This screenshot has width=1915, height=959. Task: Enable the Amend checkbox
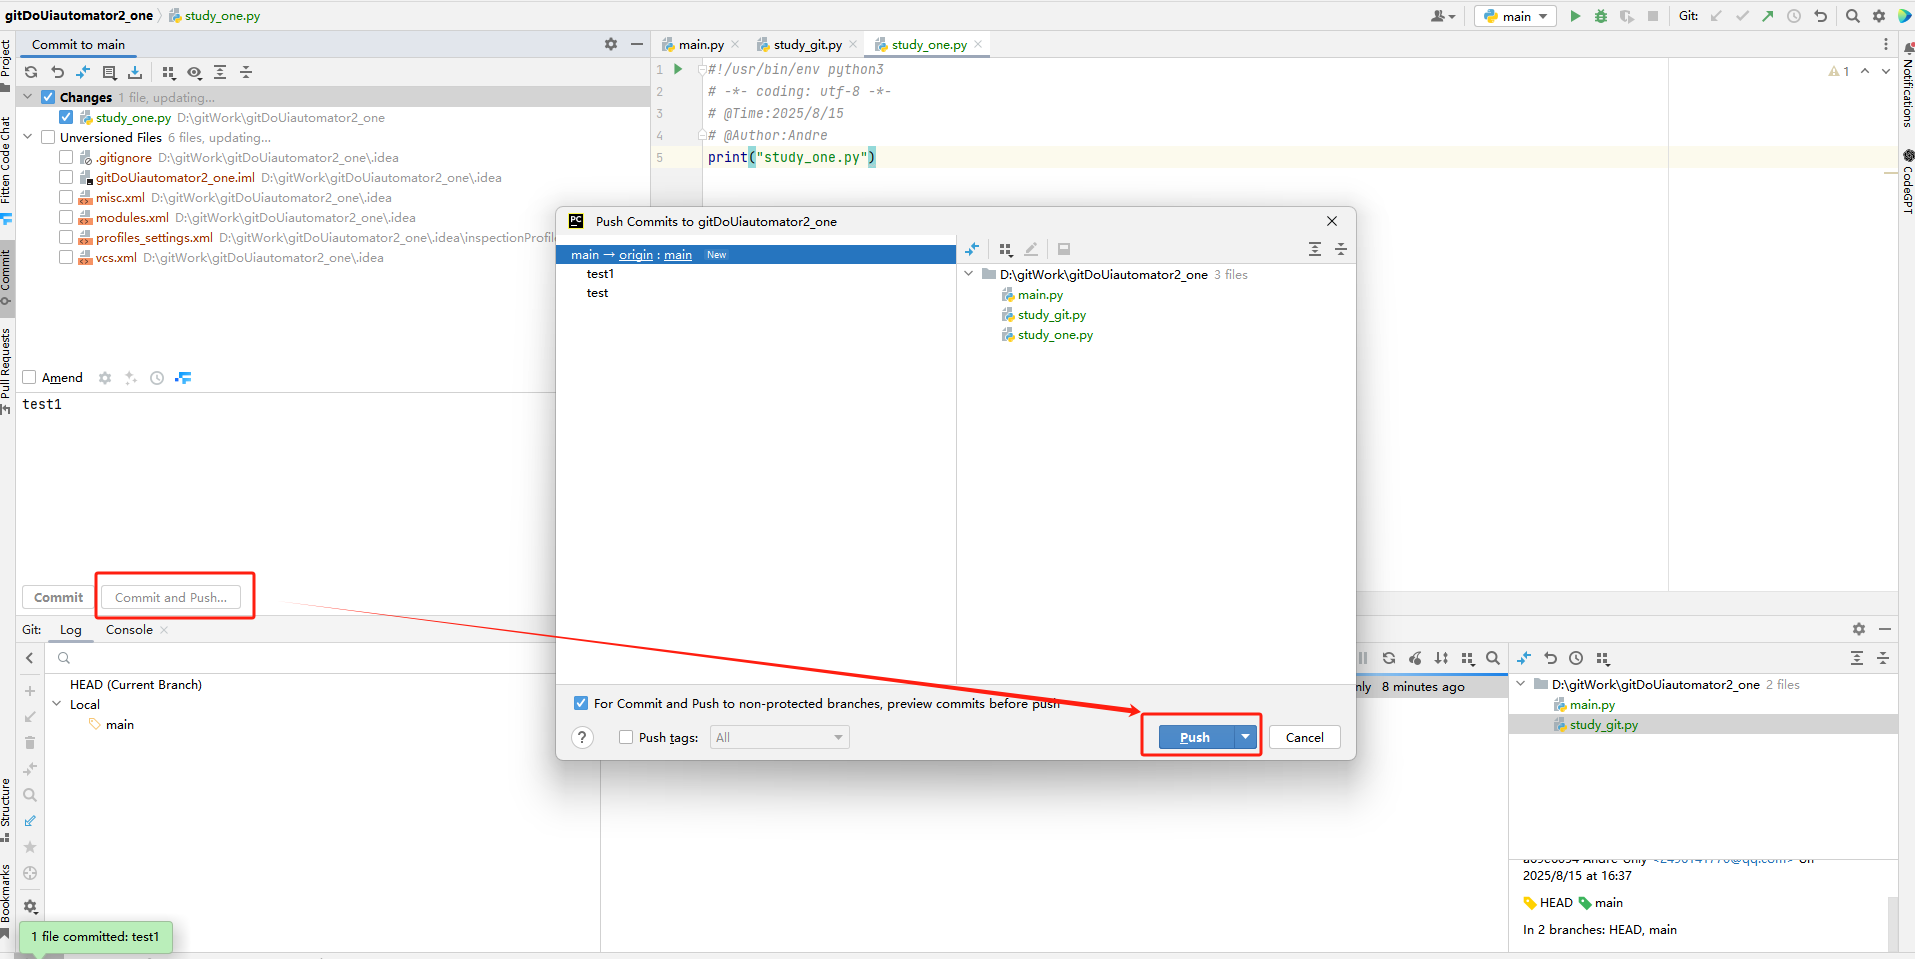30,377
